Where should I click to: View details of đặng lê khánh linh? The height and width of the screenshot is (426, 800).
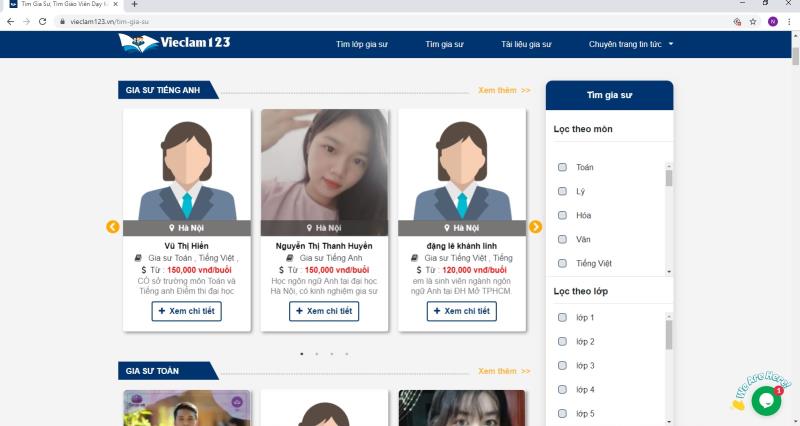[462, 311]
